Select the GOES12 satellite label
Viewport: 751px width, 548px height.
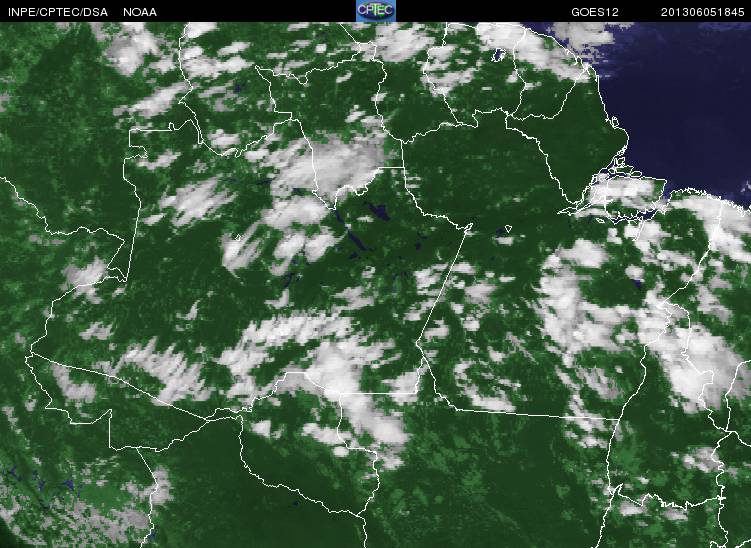pos(595,12)
